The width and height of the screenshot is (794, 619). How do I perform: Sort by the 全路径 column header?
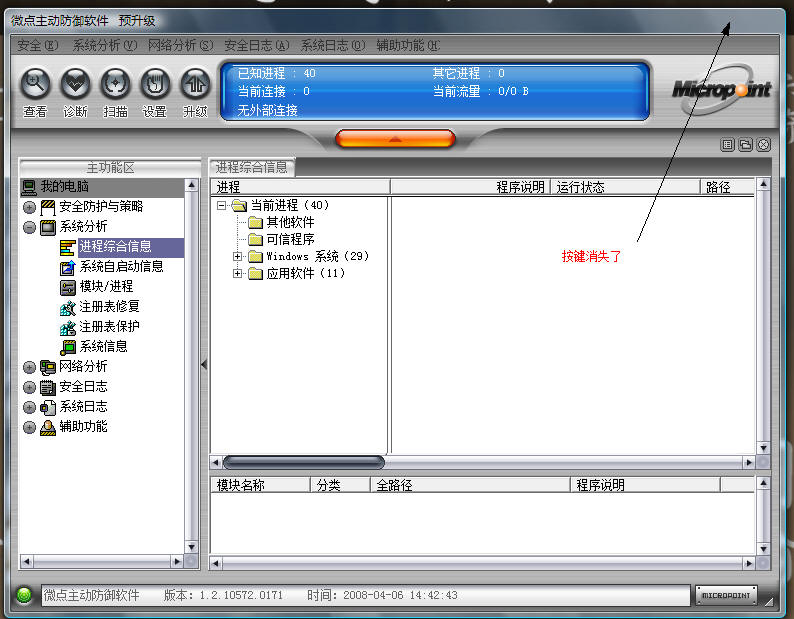click(x=470, y=485)
